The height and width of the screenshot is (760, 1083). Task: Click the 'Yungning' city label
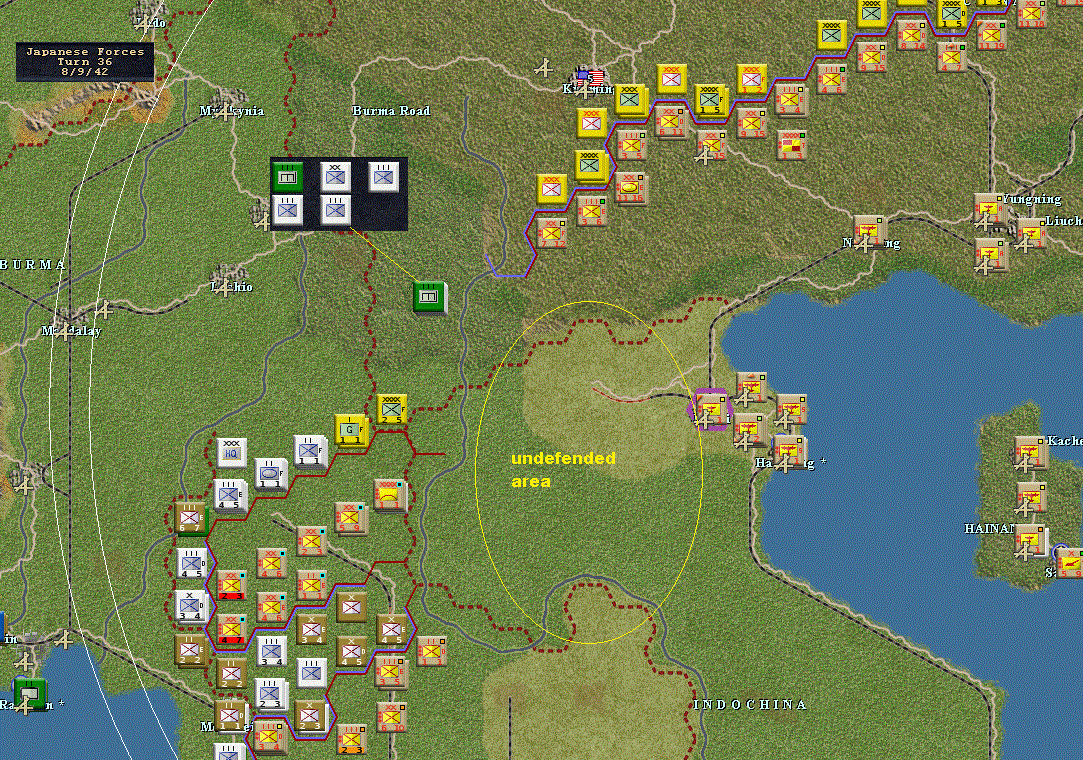[x=1031, y=200]
